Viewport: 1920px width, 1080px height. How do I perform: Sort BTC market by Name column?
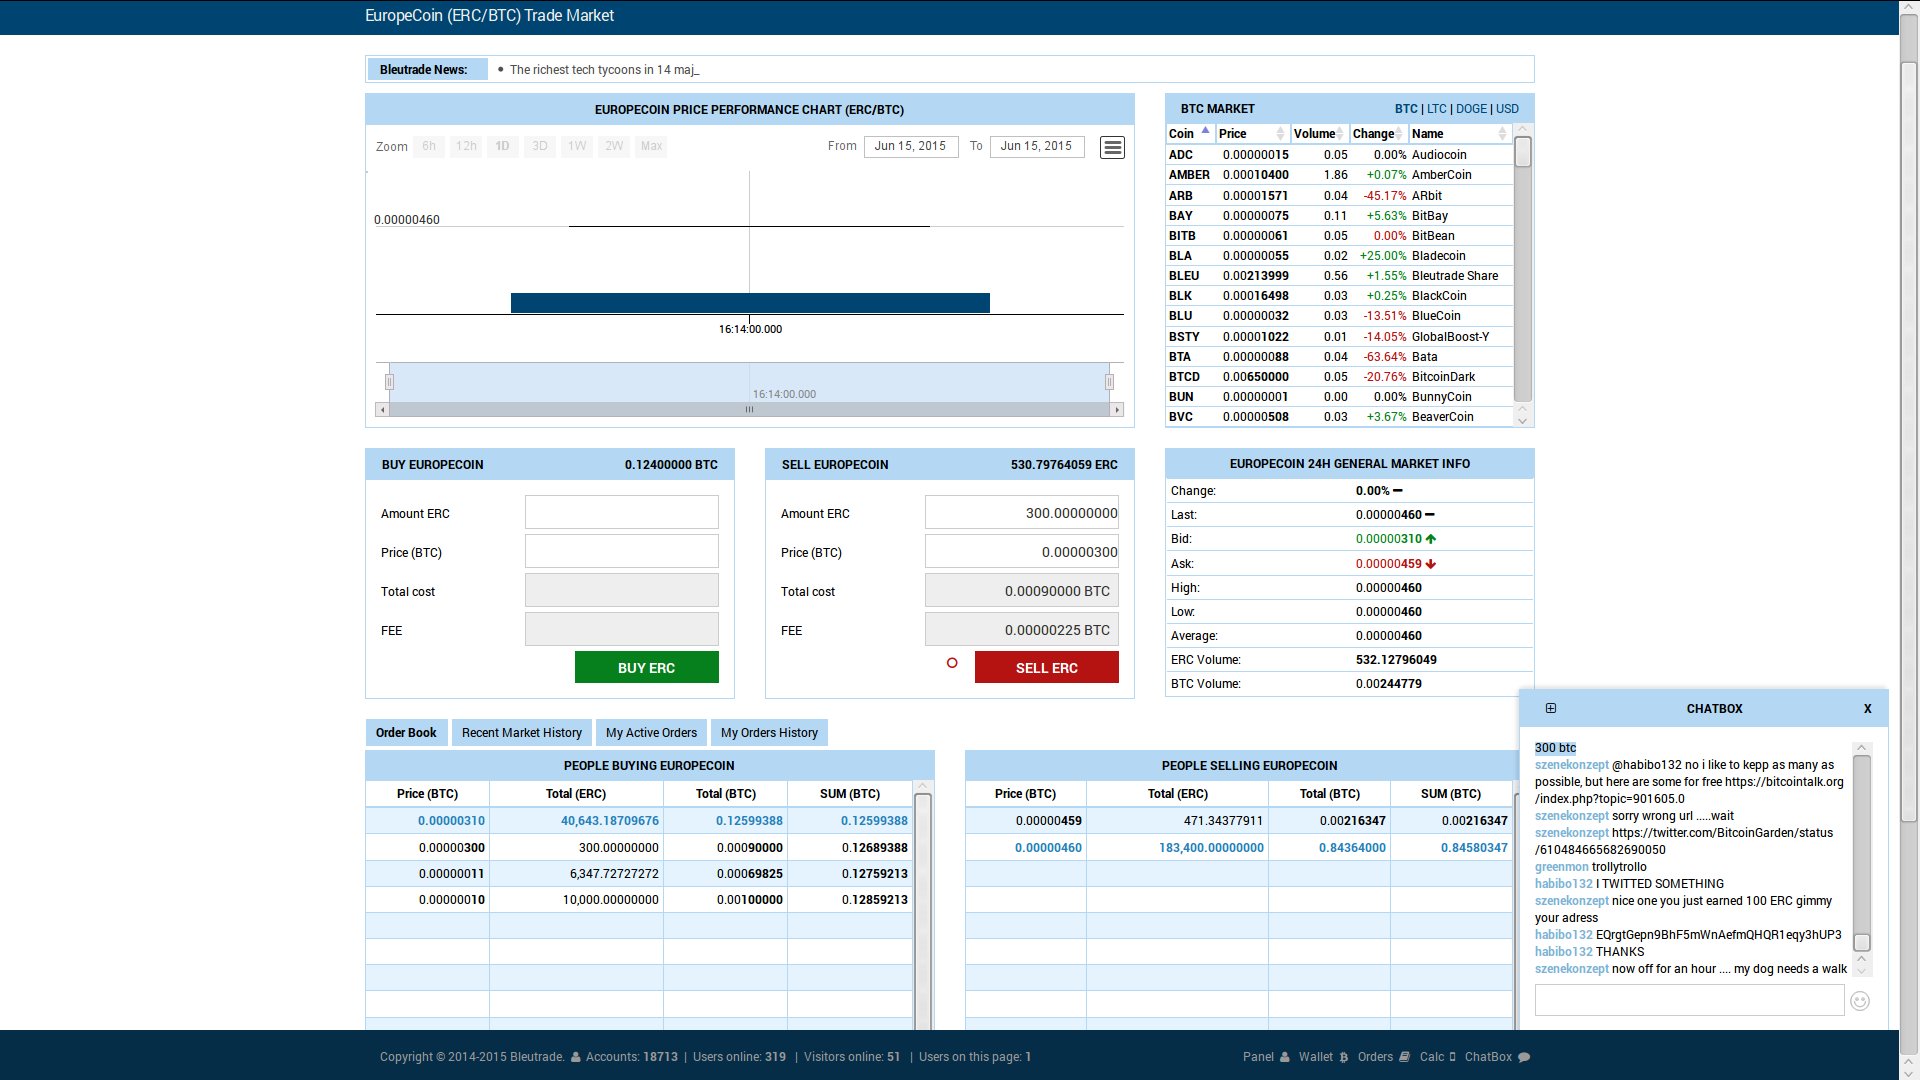[1460, 134]
